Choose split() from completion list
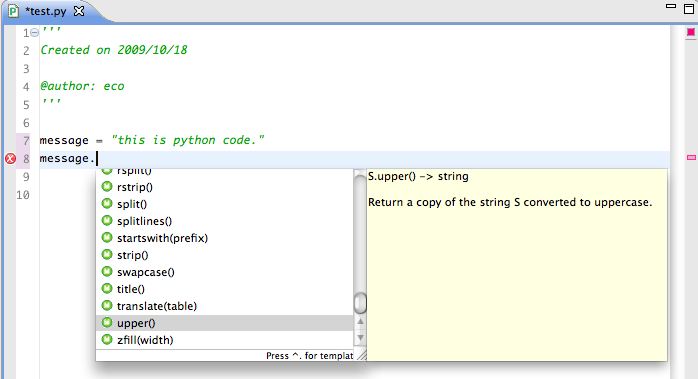Viewport: 698px width, 379px height. 224,204
